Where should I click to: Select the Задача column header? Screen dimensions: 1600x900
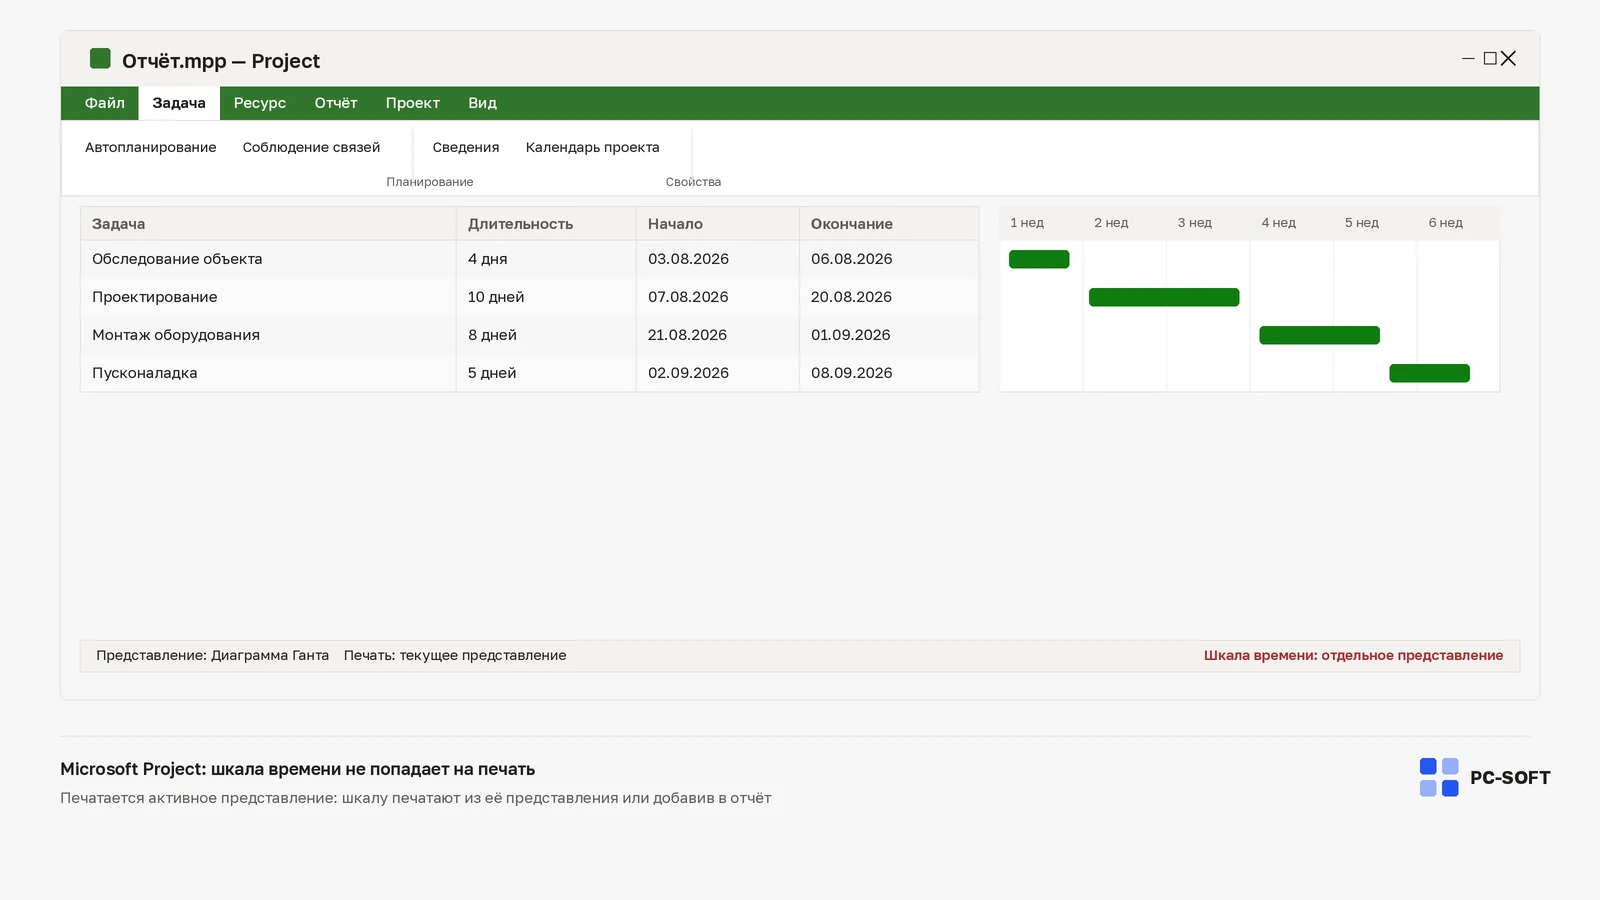(268, 224)
